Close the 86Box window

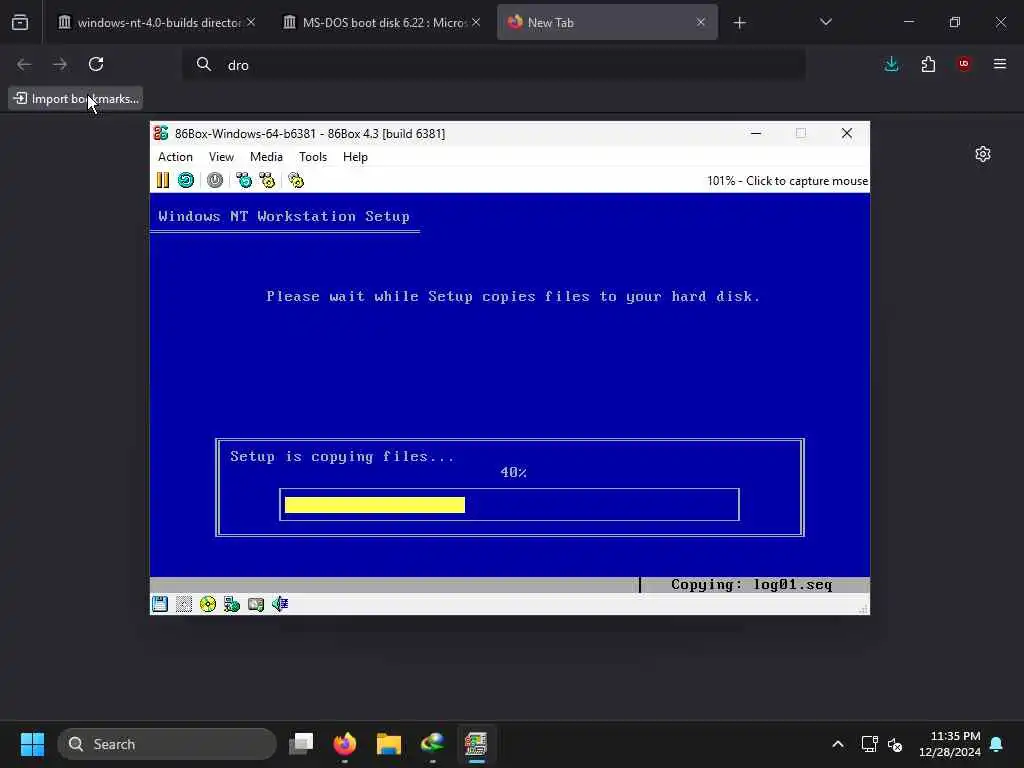pos(847,133)
